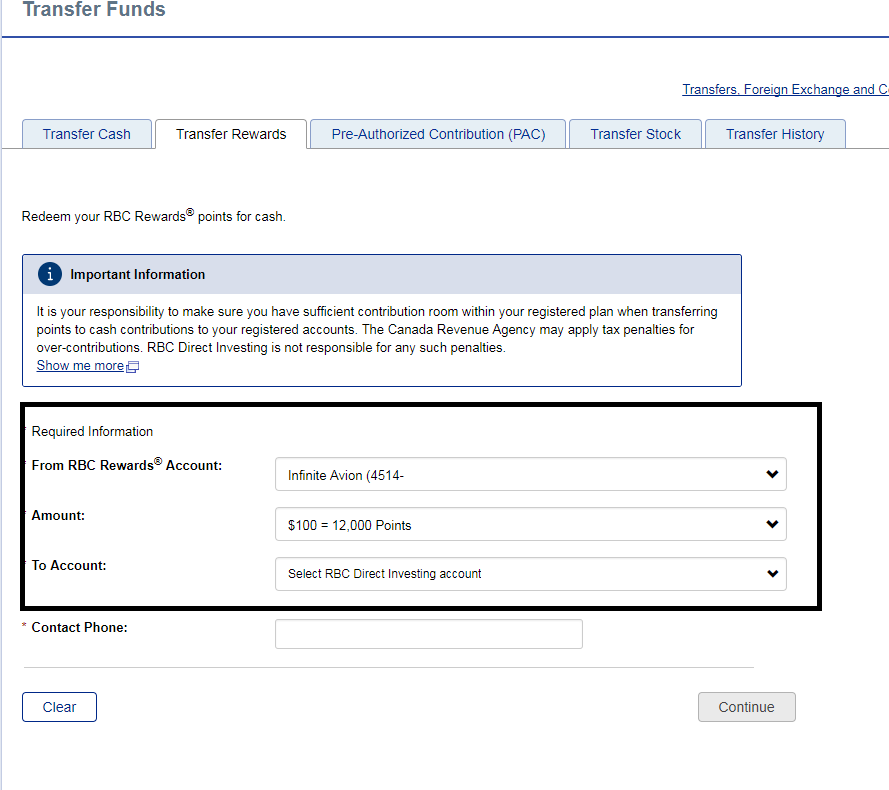Viewport: 889px width, 790px height.
Task: Click the Important Information info icon
Action: (x=50, y=274)
